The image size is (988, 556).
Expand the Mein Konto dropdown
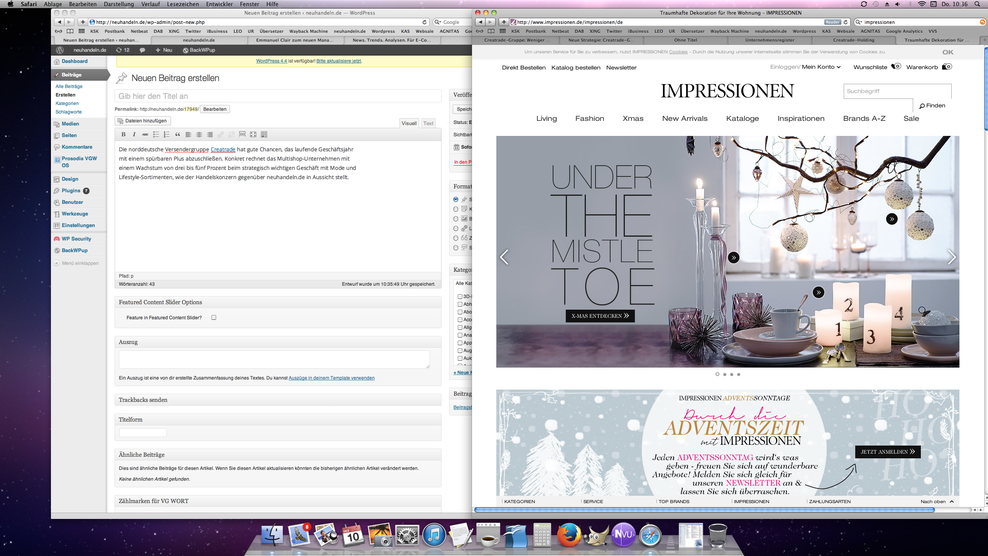[x=821, y=67]
